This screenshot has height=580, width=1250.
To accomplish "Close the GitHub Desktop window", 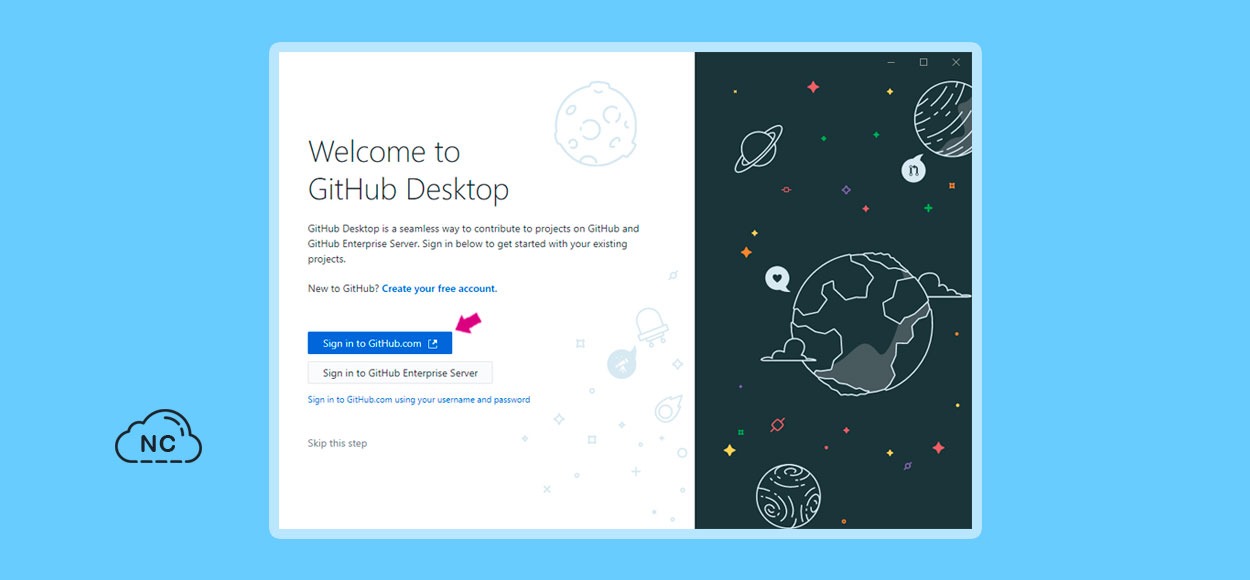I will [956, 62].
